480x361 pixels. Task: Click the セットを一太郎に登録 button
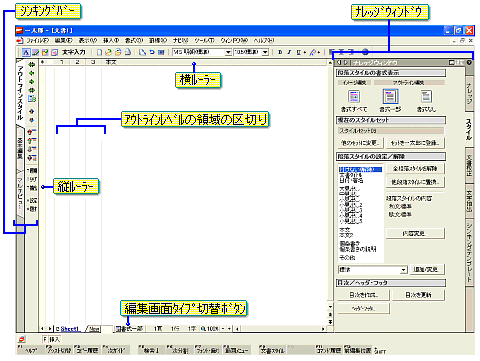click(415, 143)
